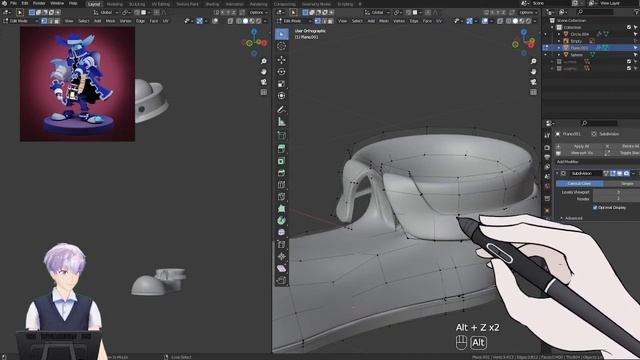This screenshot has height=360, width=640.
Task: Open the Render properties tab
Action: click(547, 147)
